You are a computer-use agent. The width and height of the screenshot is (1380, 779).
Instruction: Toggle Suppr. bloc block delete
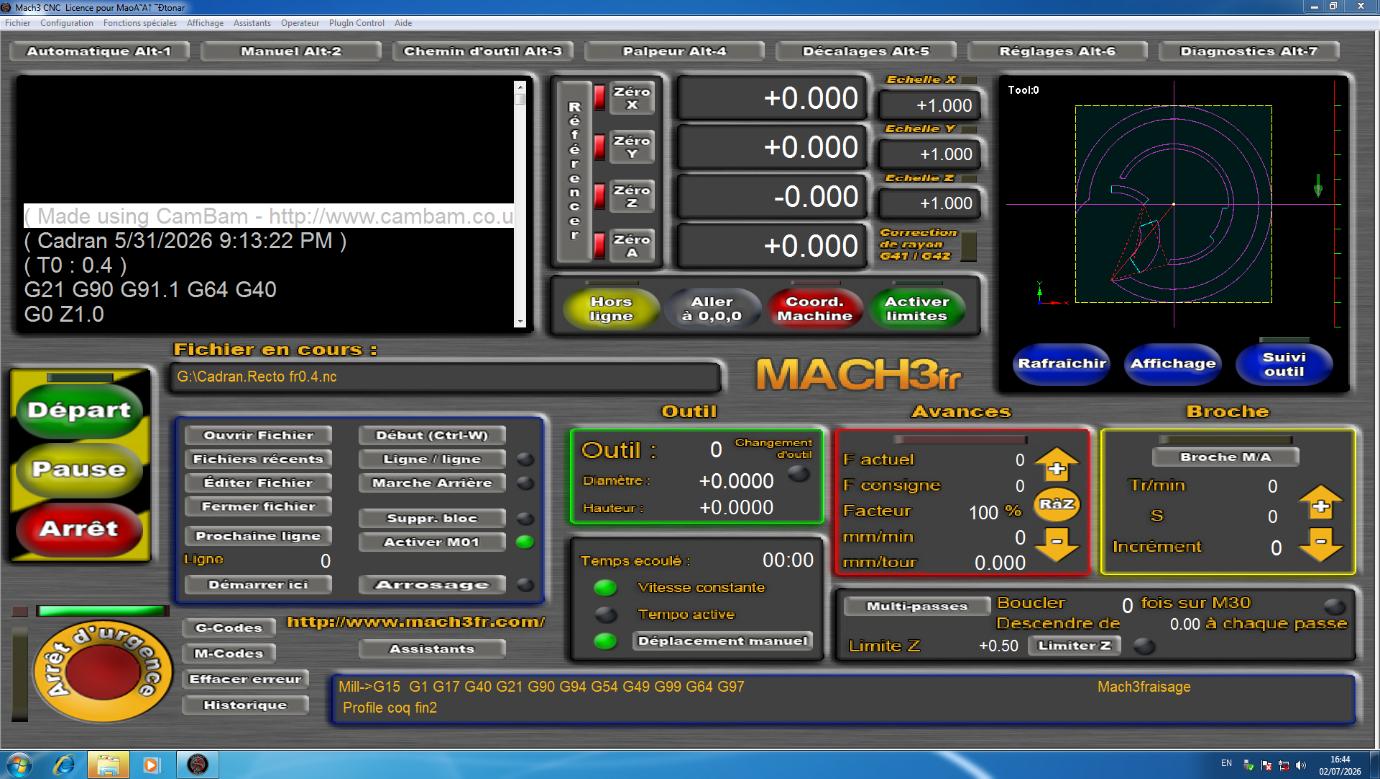(432, 518)
